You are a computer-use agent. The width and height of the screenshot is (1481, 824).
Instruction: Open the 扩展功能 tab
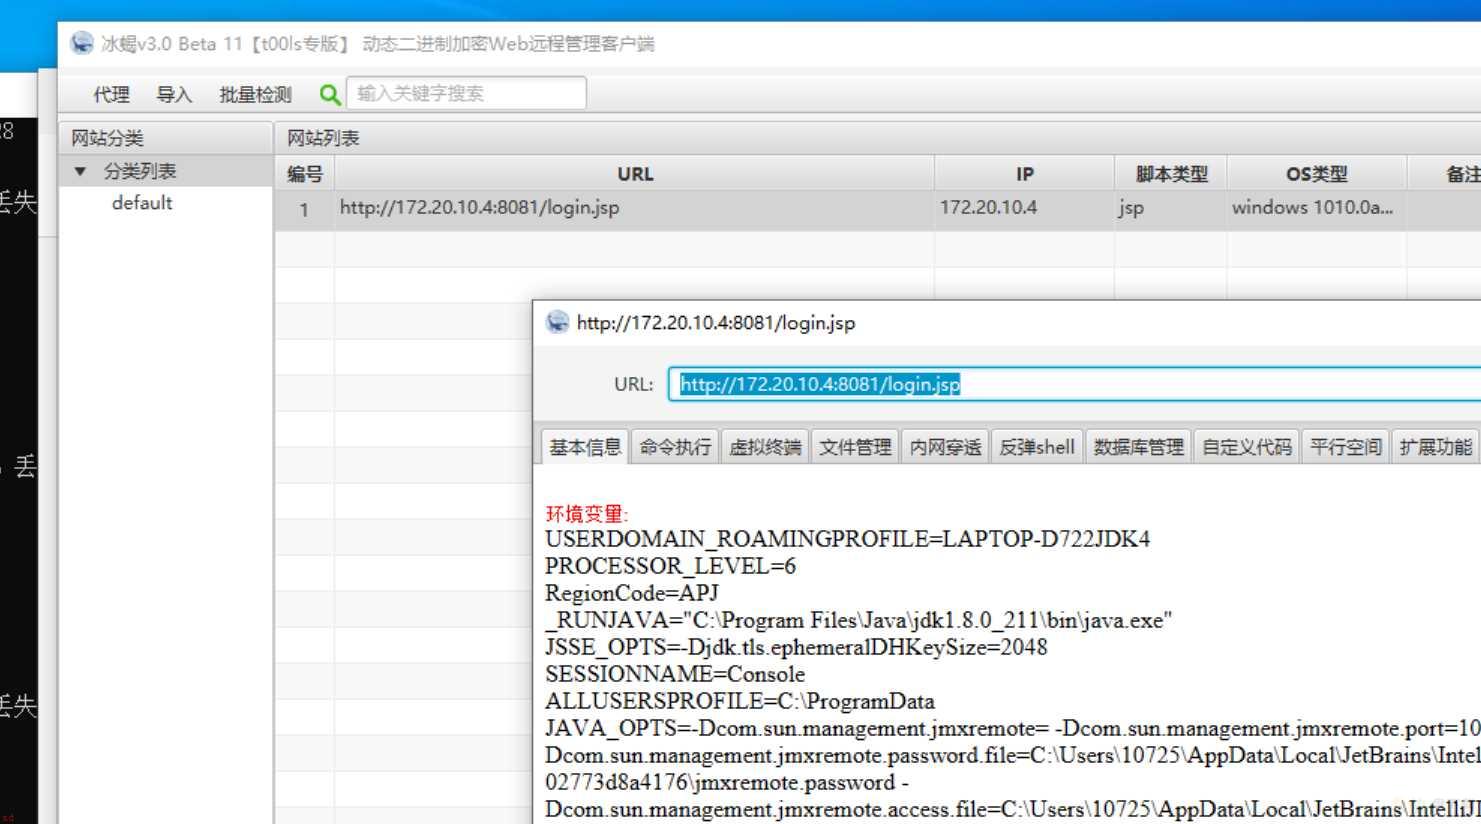(1436, 447)
